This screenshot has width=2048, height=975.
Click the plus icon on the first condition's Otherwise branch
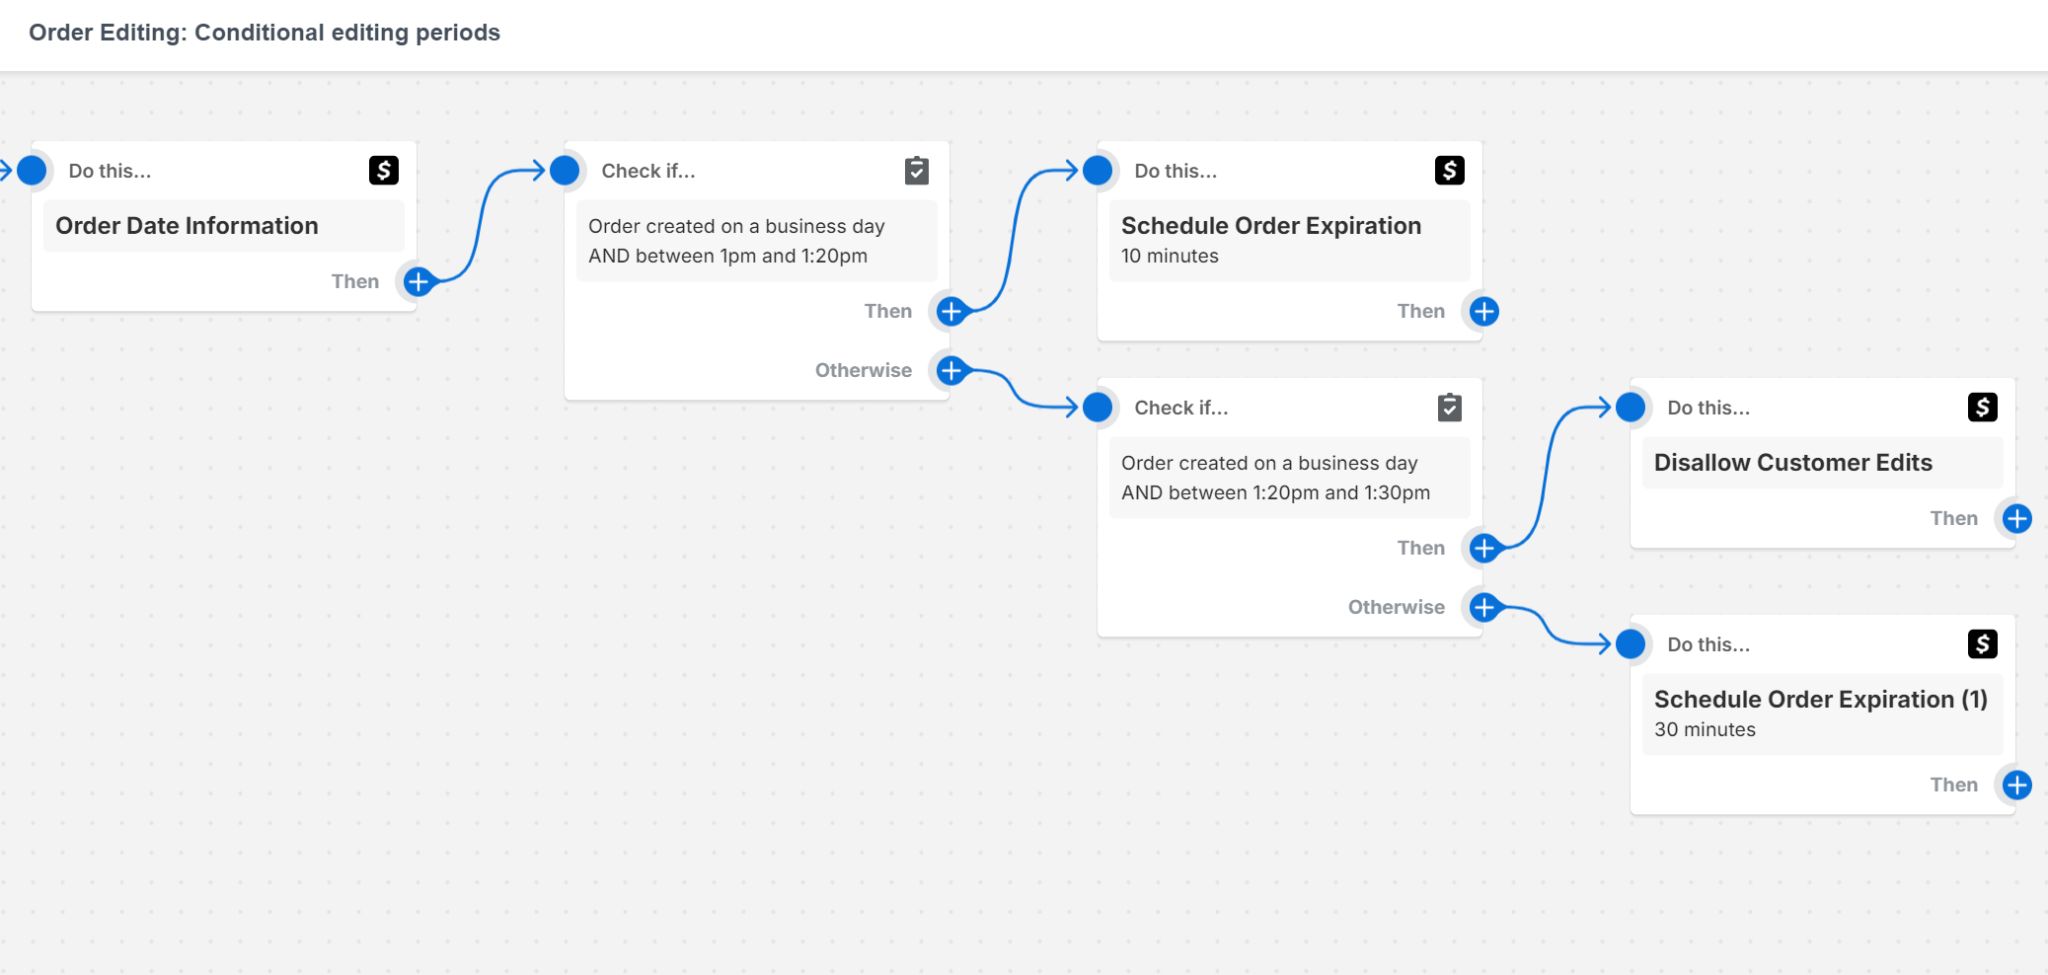pos(949,369)
